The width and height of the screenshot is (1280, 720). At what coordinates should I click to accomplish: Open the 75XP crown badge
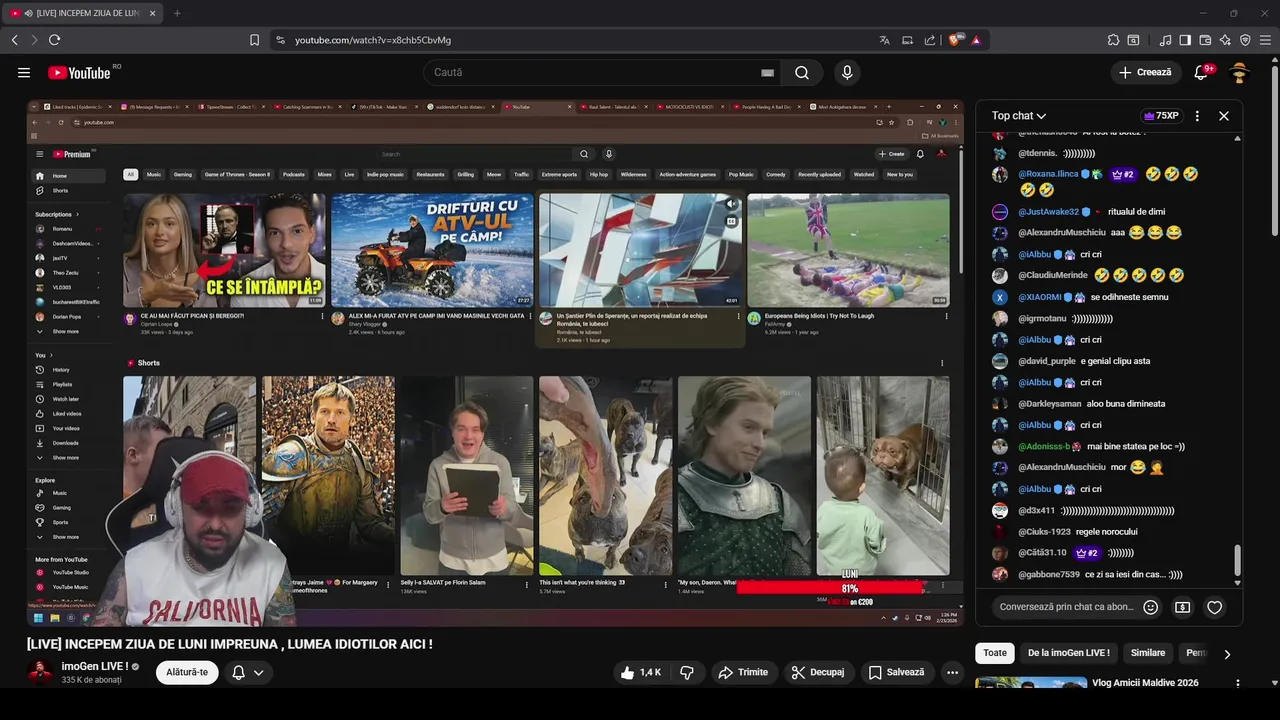(x=1160, y=116)
